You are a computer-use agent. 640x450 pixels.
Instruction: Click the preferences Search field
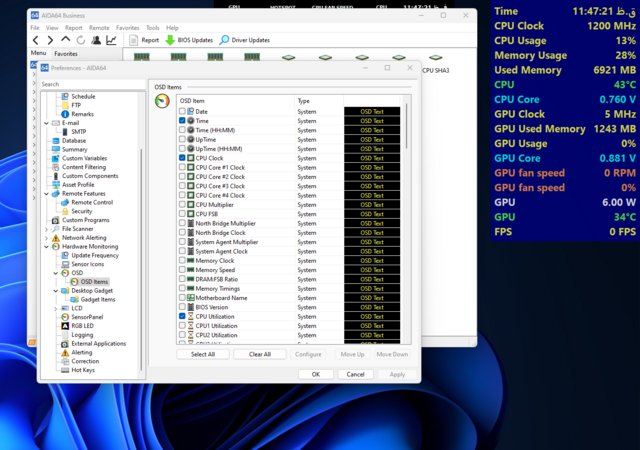(x=93, y=84)
